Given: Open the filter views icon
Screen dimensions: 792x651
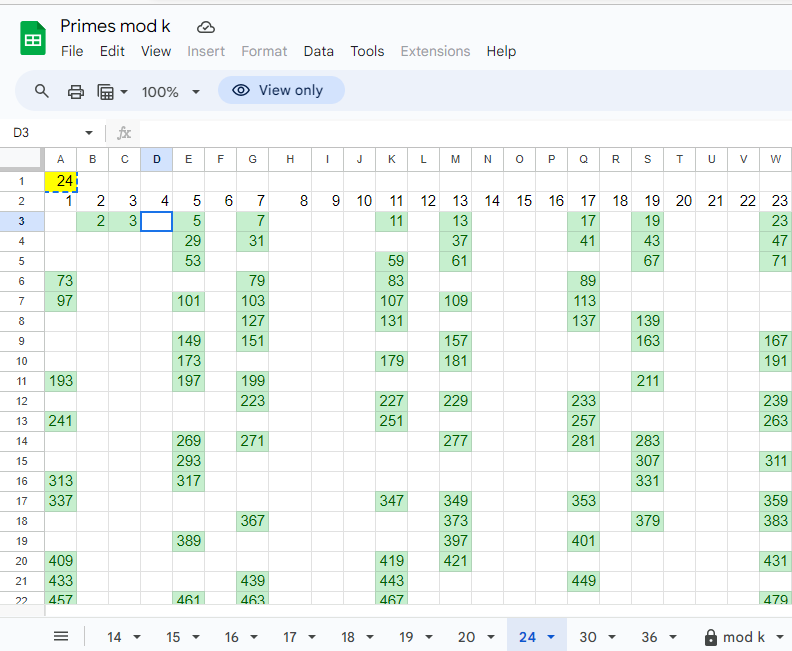Looking at the screenshot, I should tap(106, 92).
